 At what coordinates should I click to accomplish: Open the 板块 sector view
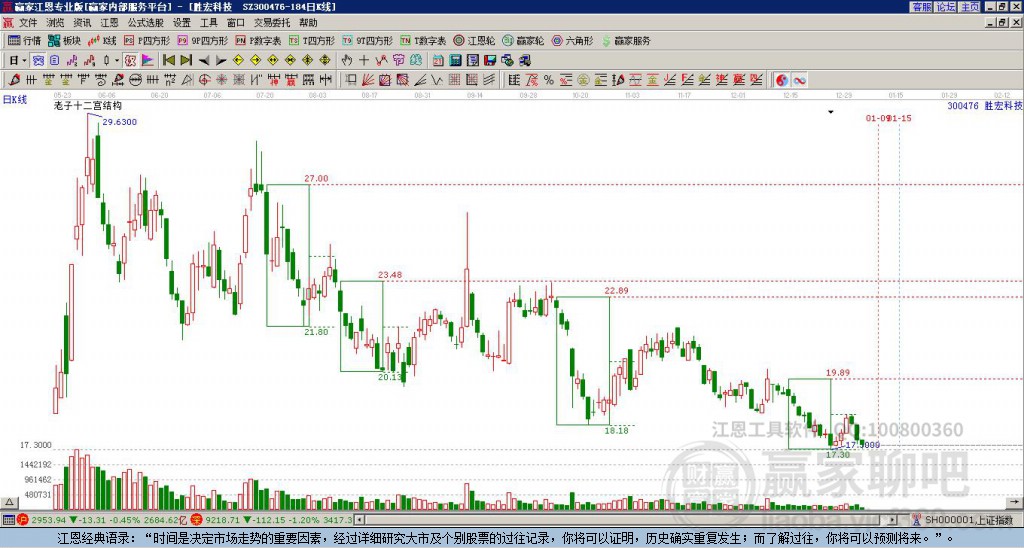[64, 40]
